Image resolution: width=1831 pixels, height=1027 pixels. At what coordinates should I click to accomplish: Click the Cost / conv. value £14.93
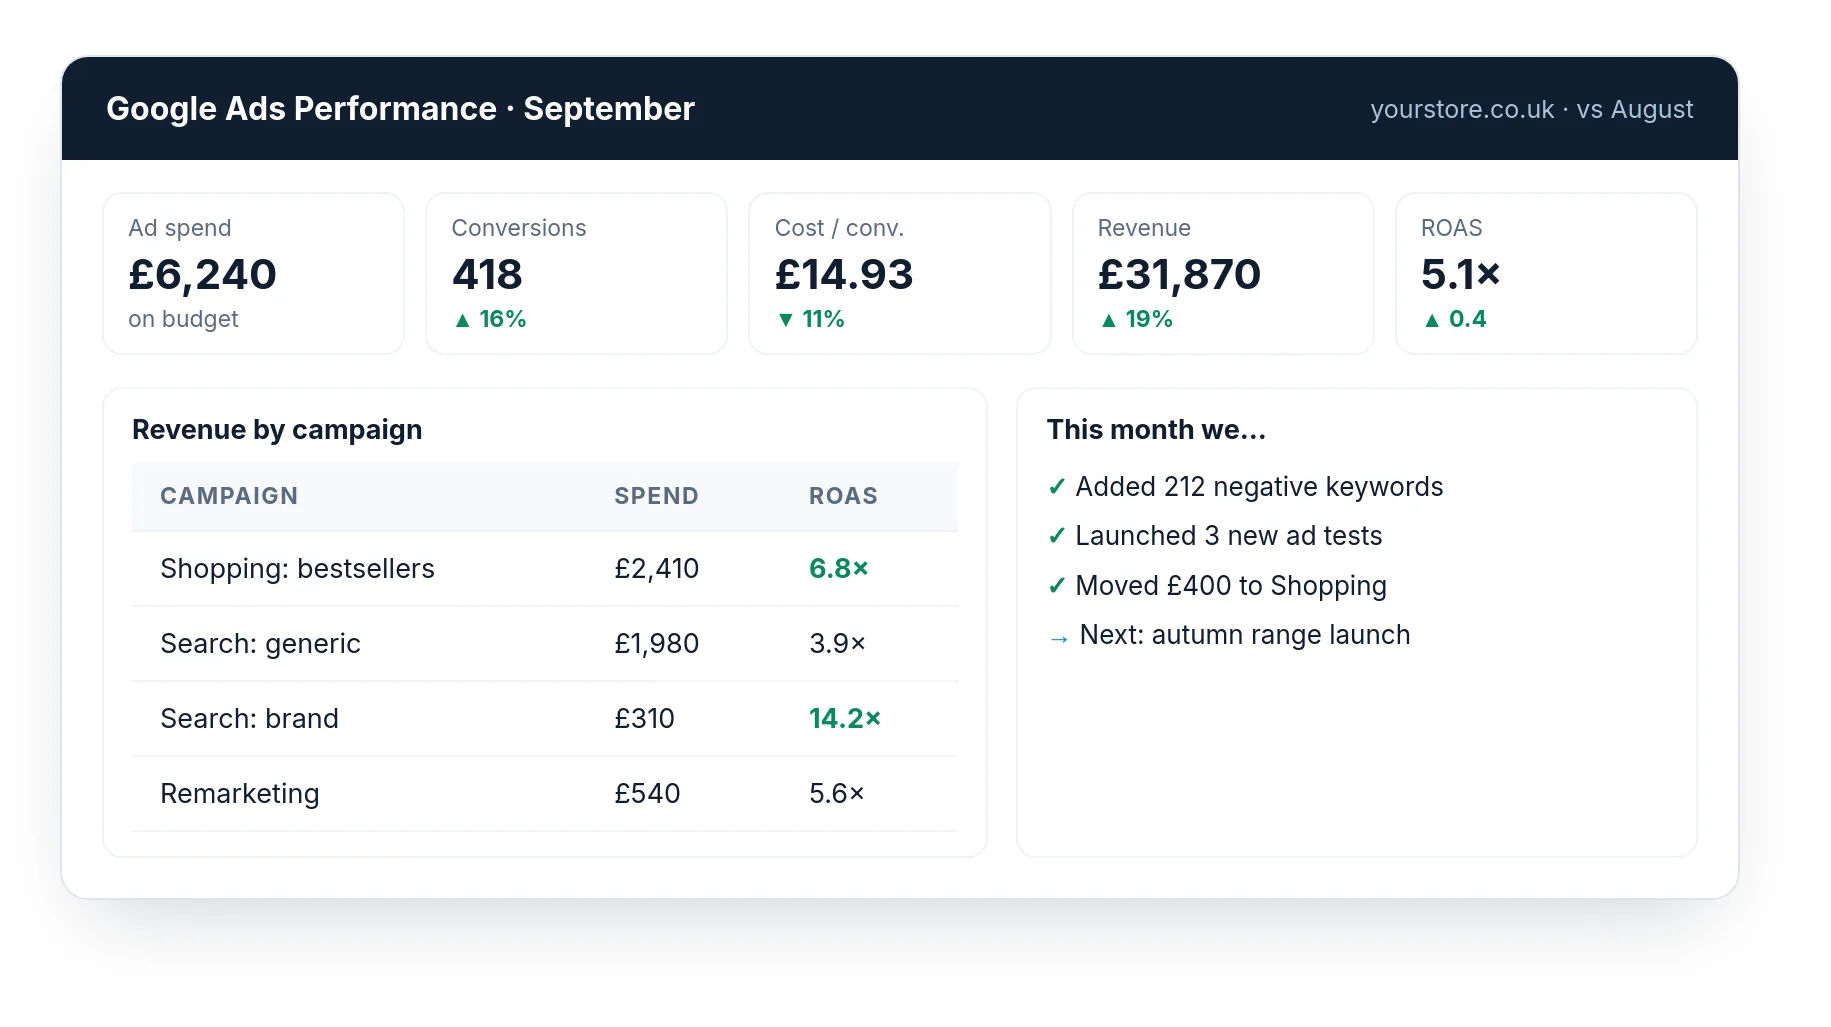(x=844, y=274)
